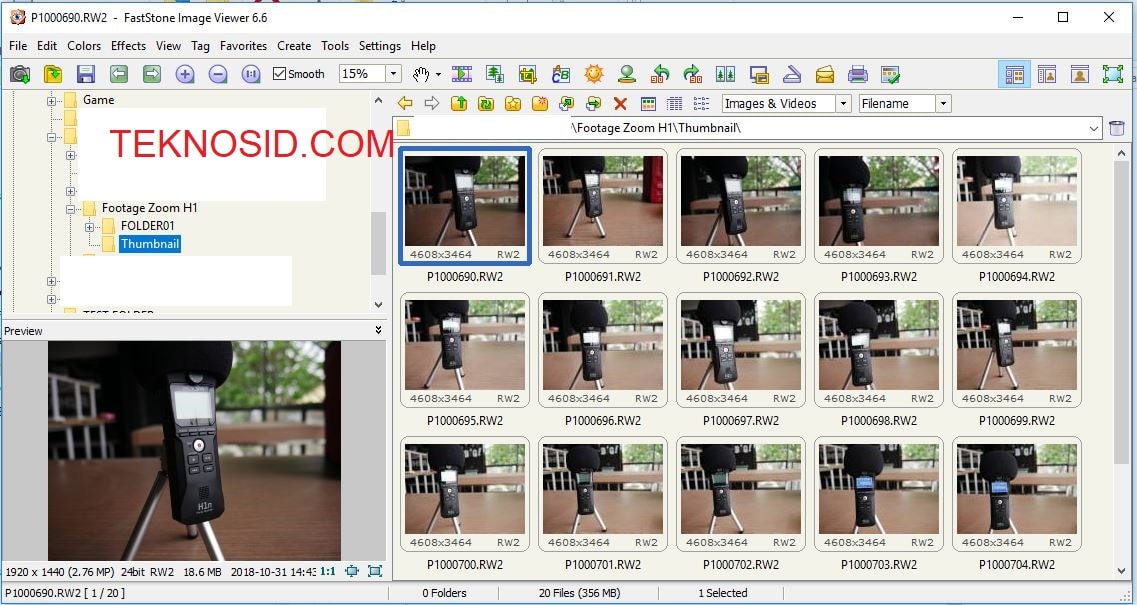
Task: Toggle 1:1 view in the preview status bar
Action: pyautogui.click(x=328, y=572)
